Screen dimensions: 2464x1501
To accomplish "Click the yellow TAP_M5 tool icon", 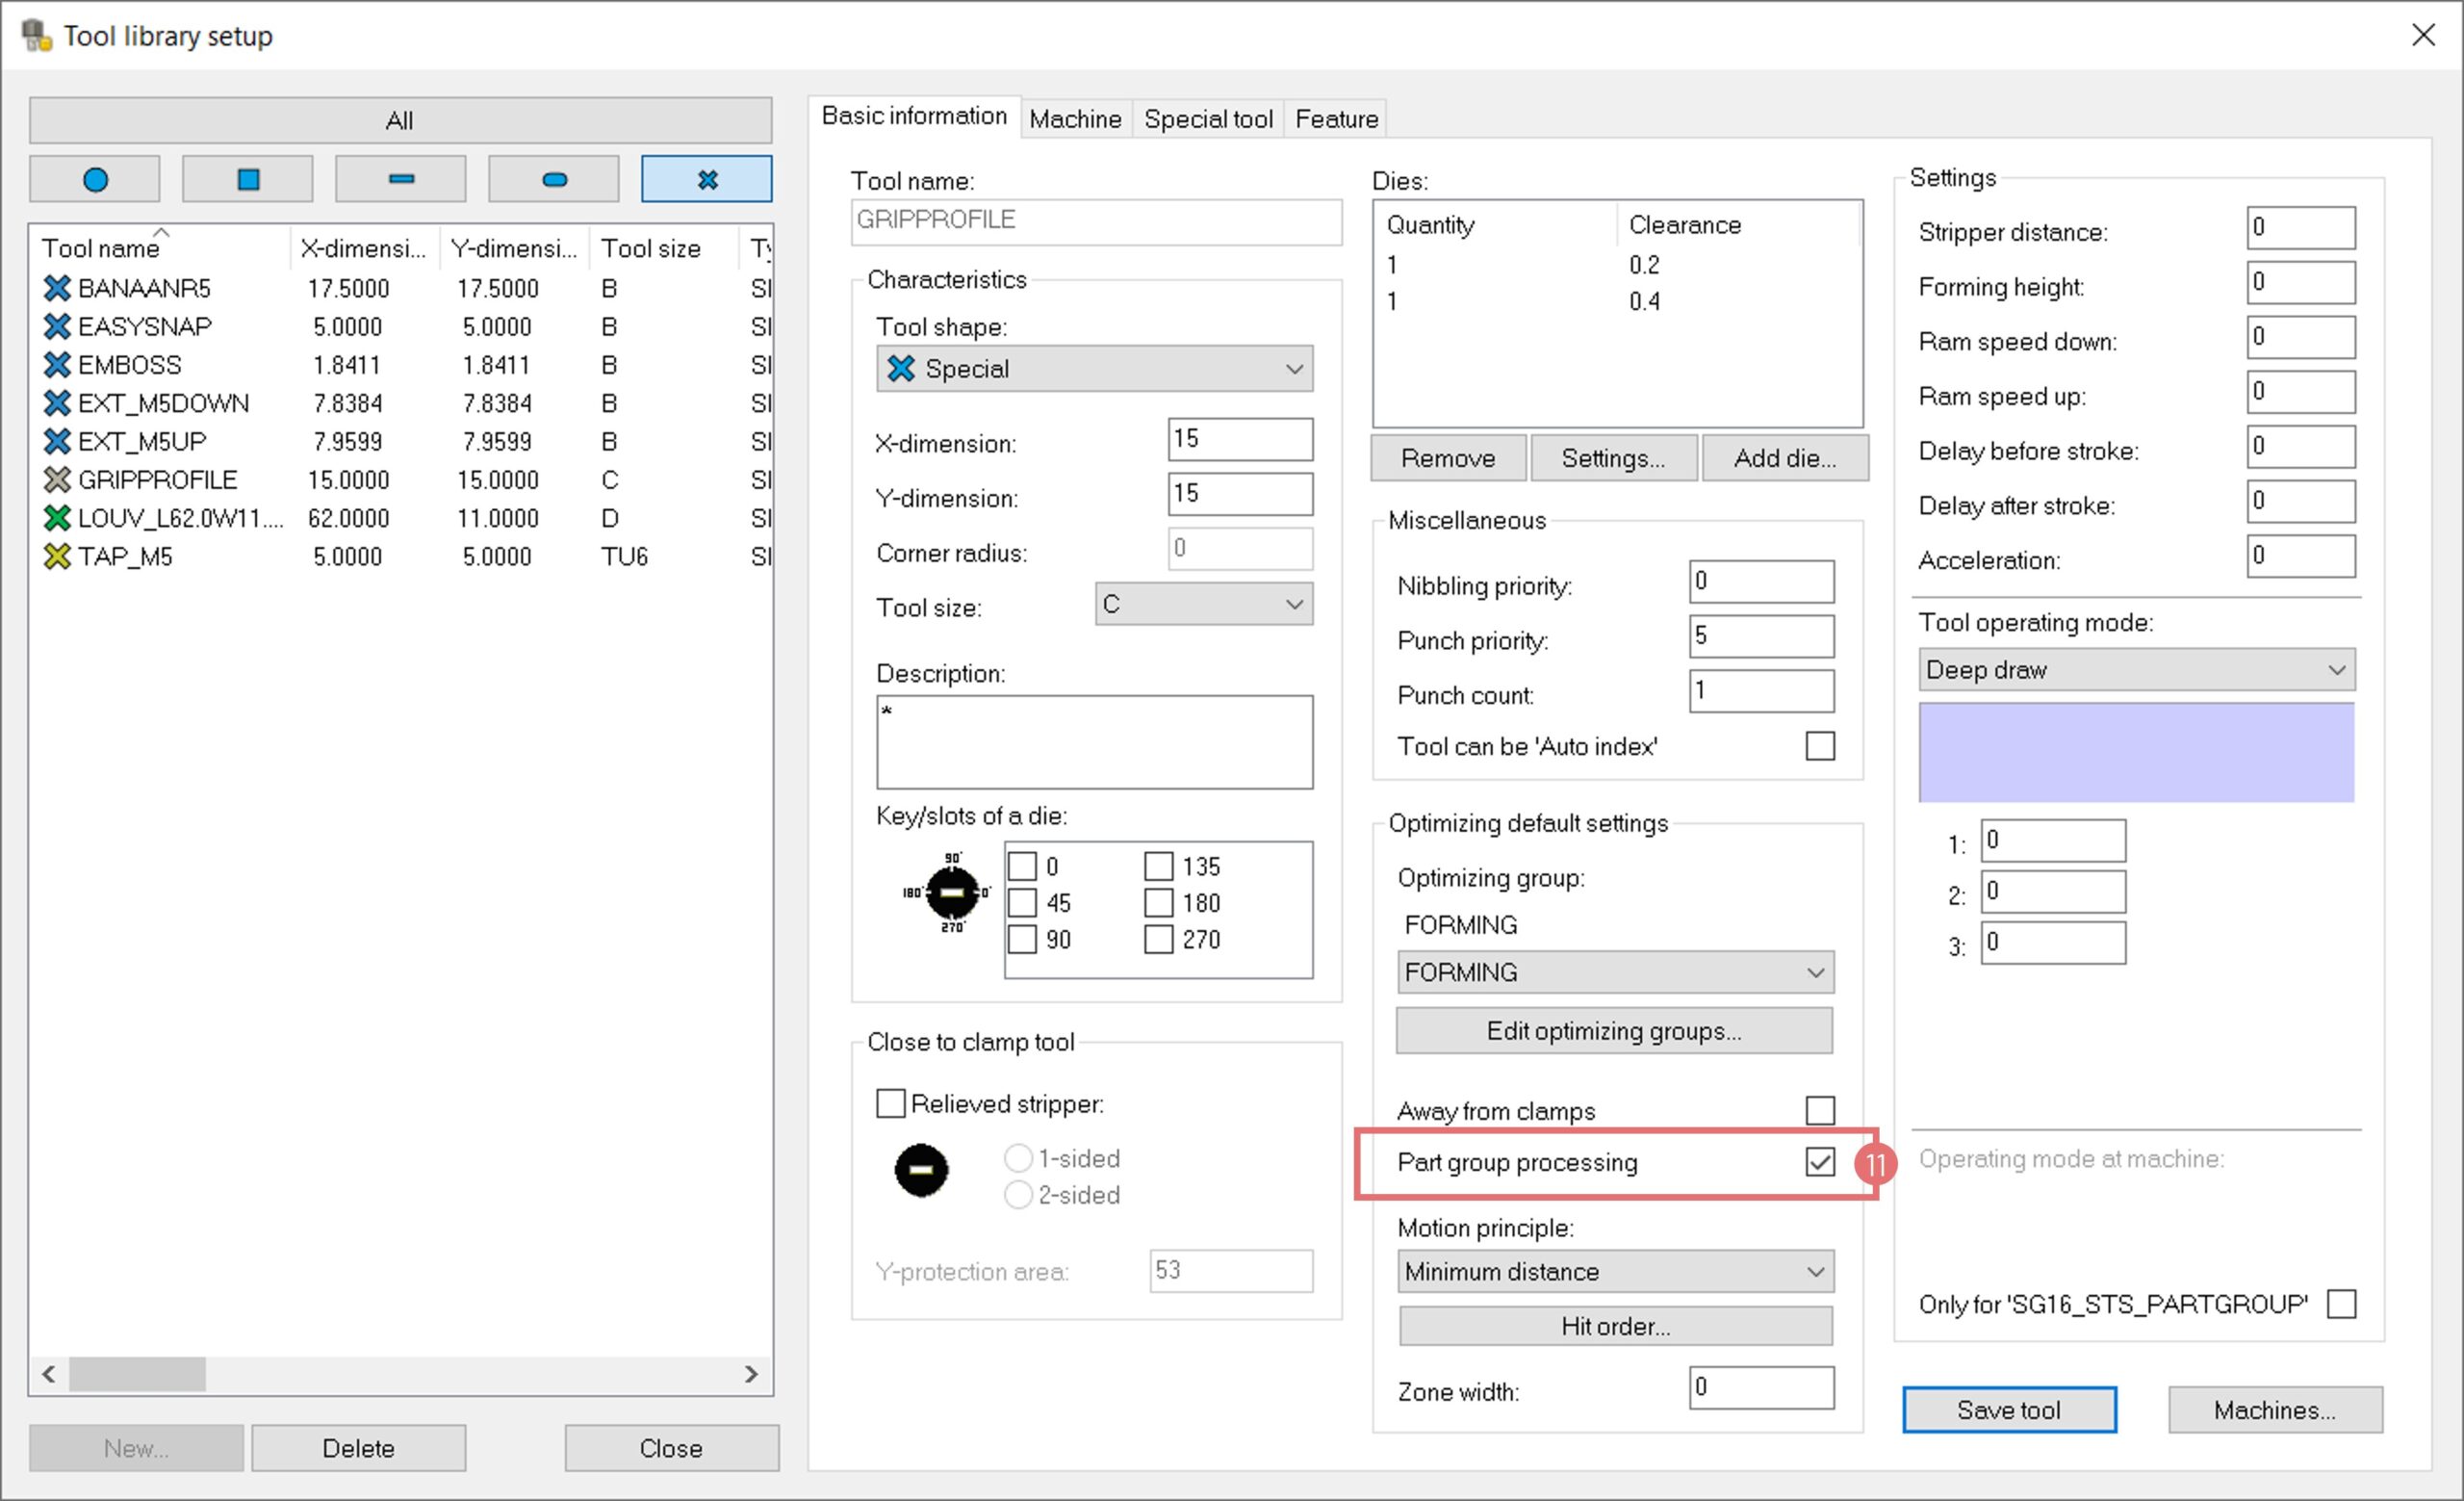I will 57,556.
